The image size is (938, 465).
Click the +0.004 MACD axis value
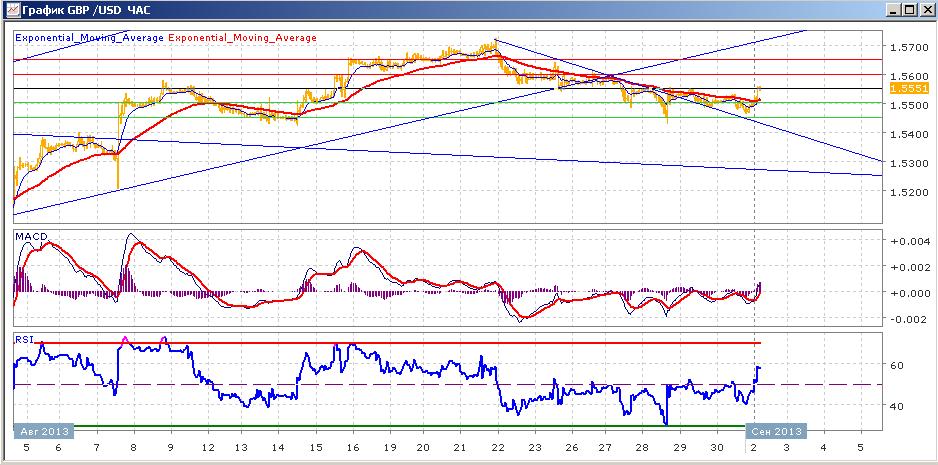908,242
